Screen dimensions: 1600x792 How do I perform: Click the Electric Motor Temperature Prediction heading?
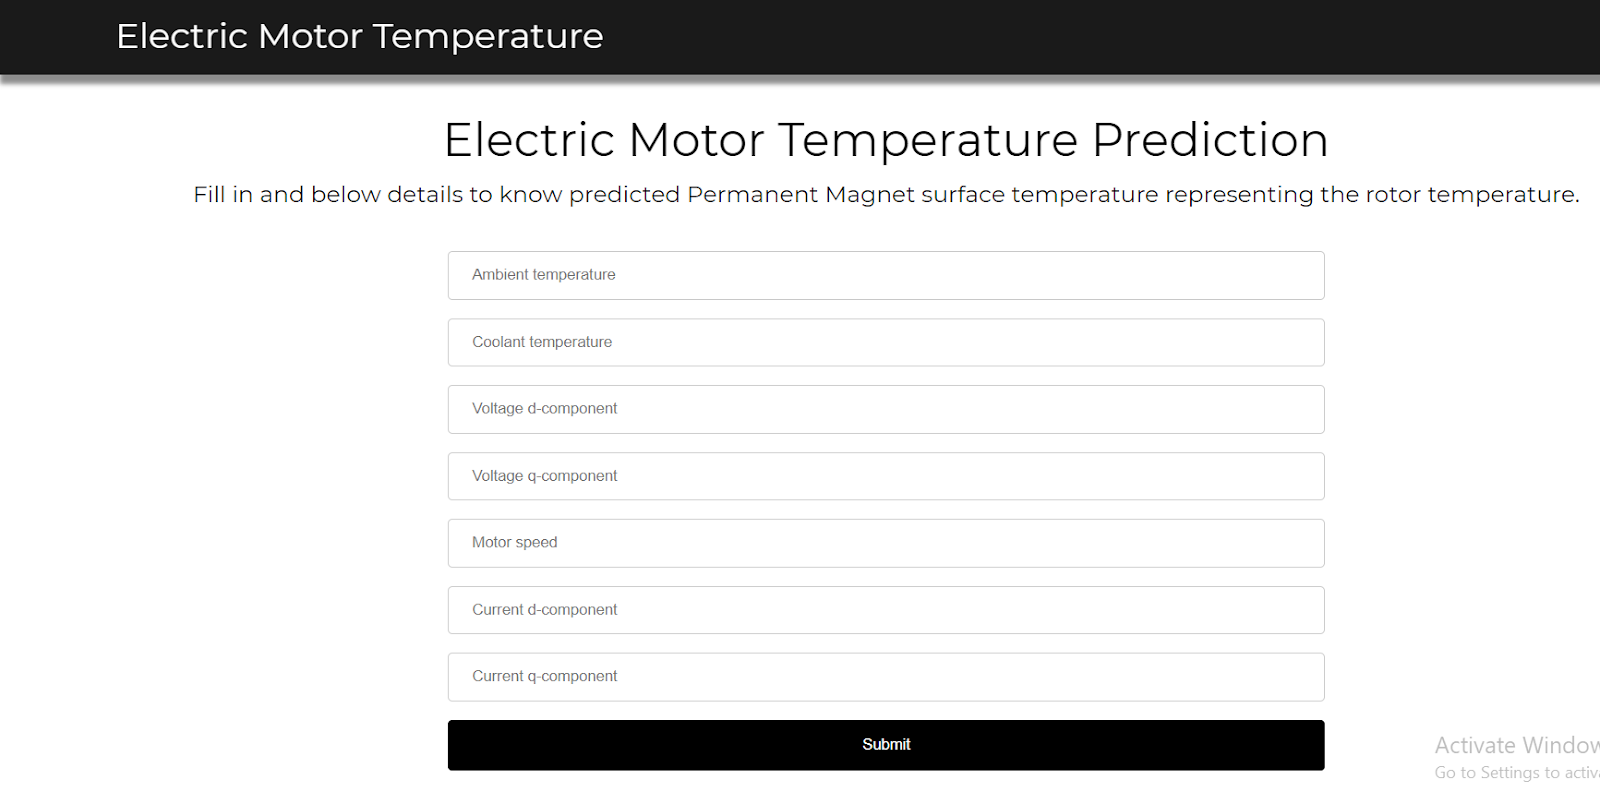[x=886, y=140]
